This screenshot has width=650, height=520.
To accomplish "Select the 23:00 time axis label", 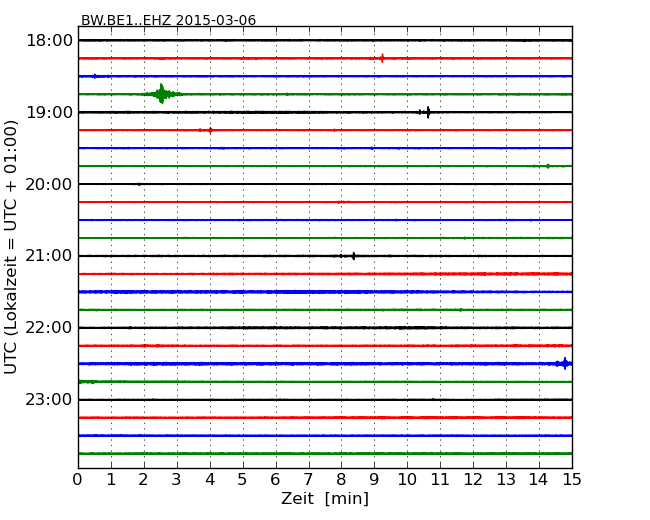I will click(x=49, y=400).
